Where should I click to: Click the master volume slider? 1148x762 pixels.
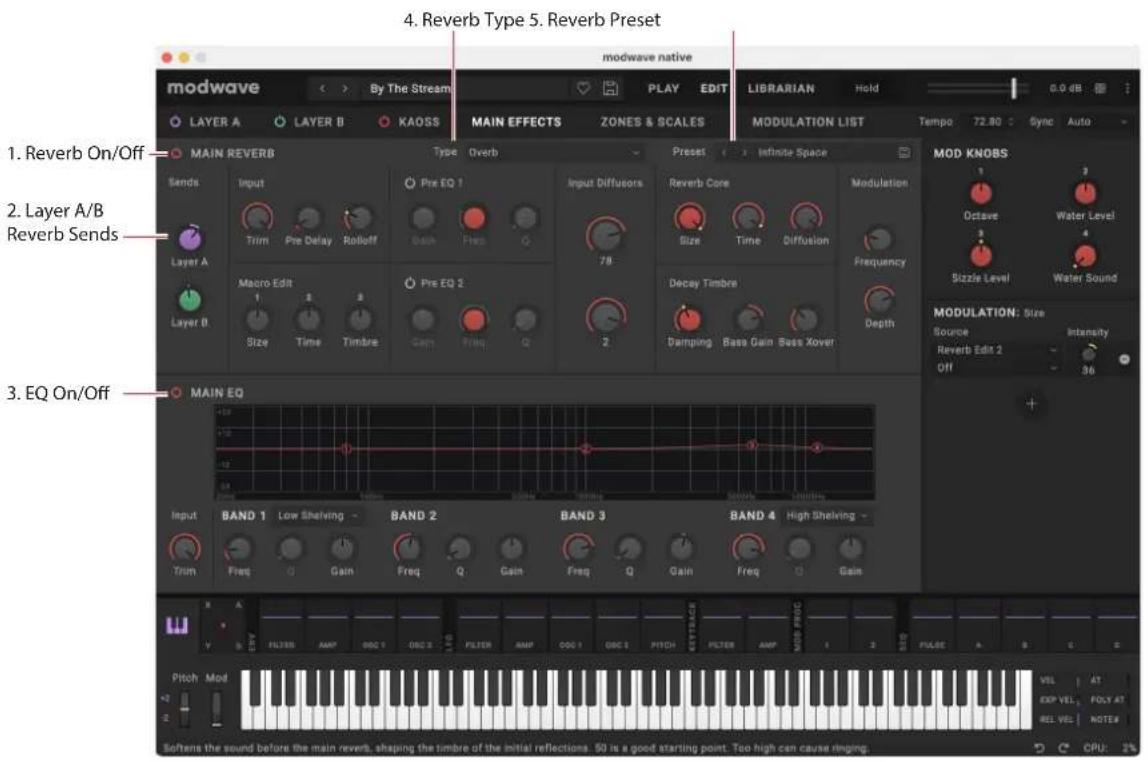point(977,88)
